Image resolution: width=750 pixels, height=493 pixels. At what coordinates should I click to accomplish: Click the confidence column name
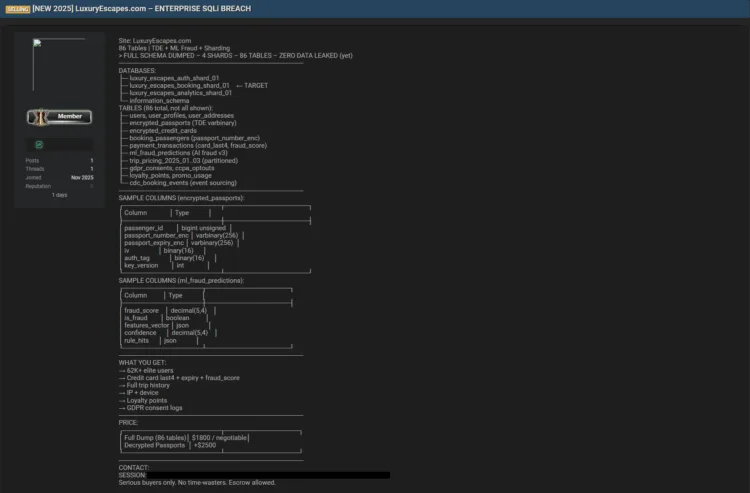pos(140,333)
